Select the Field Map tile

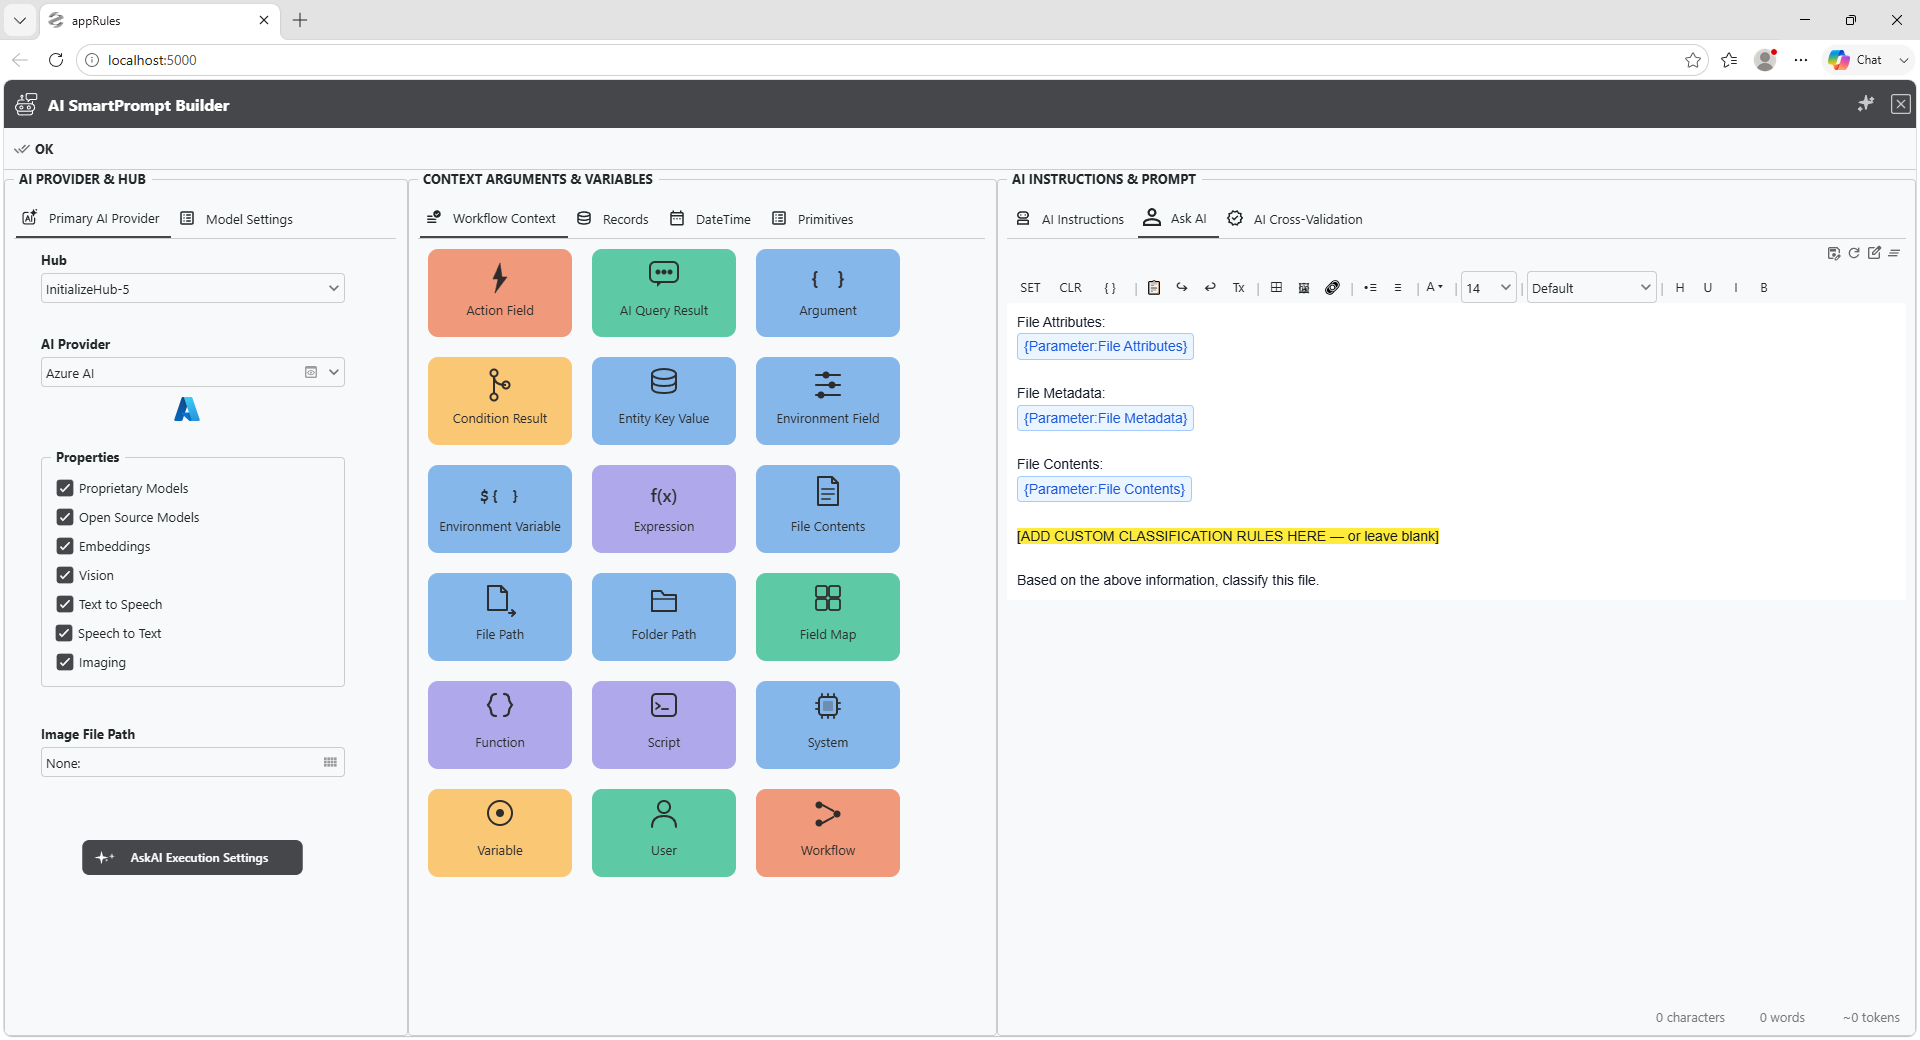[828, 617]
